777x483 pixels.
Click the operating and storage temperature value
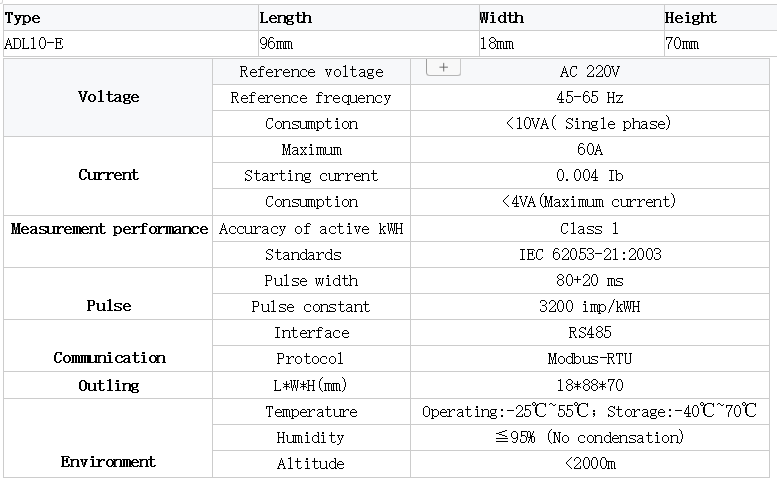(589, 411)
